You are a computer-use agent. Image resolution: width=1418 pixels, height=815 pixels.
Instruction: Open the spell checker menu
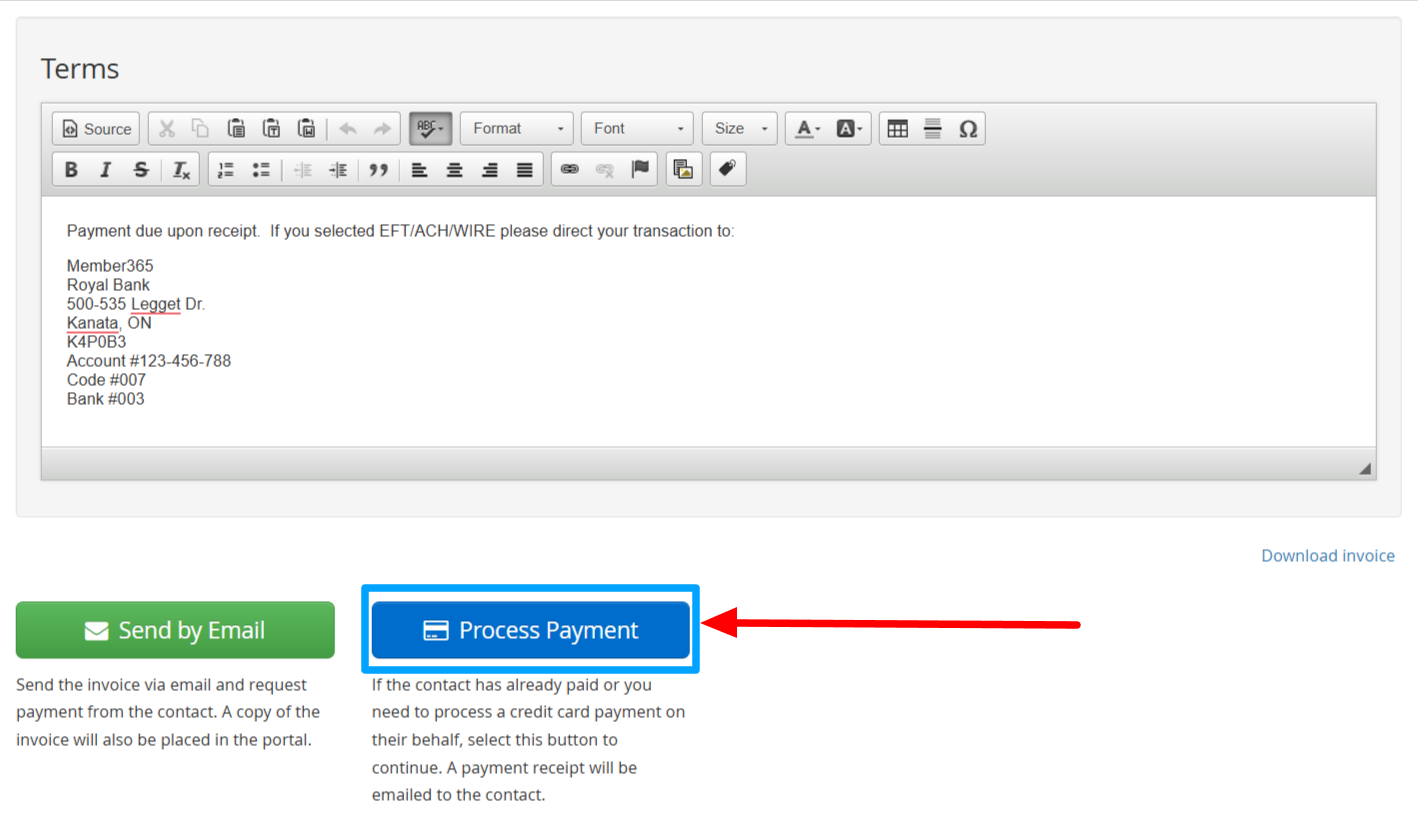pyautogui.click(x=431, y=129)
